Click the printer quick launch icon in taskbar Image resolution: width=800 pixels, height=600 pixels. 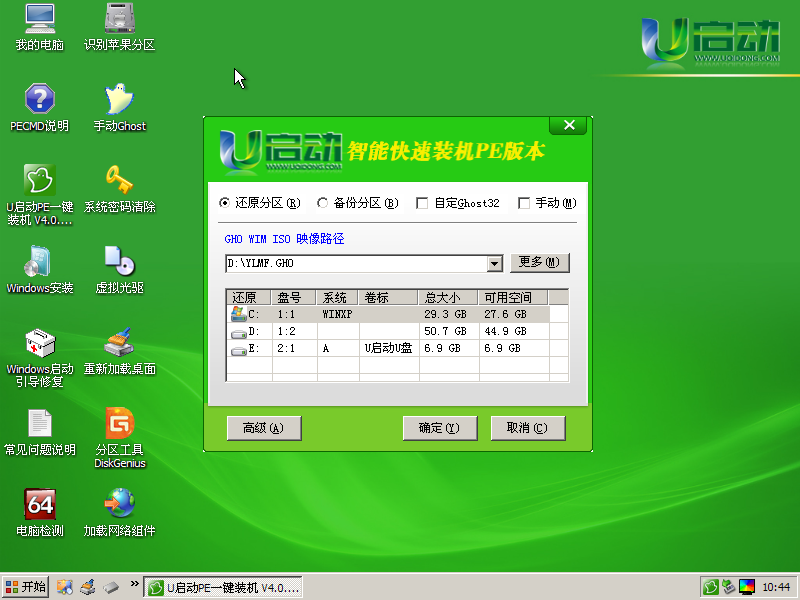click(88, 587)
